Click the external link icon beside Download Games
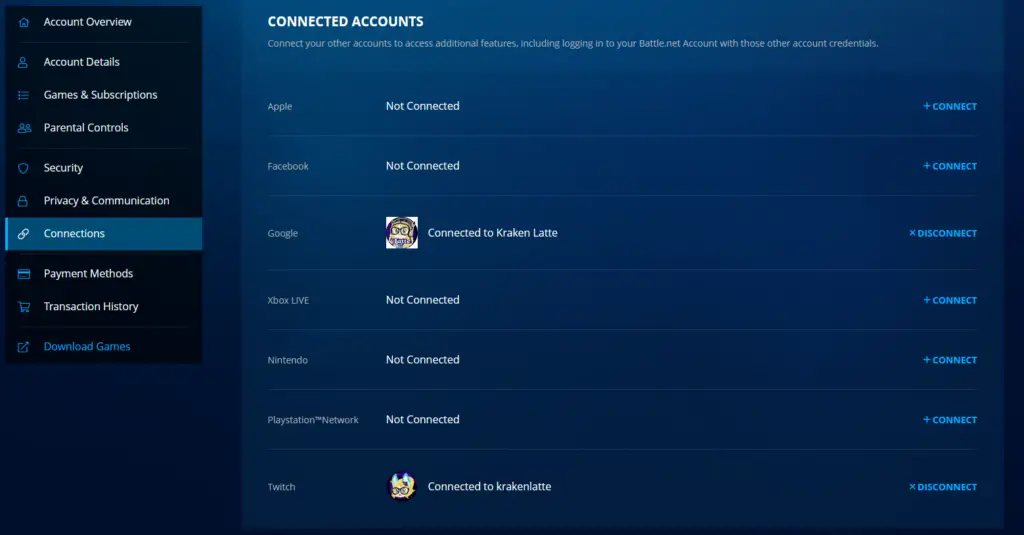 [24, 347]
